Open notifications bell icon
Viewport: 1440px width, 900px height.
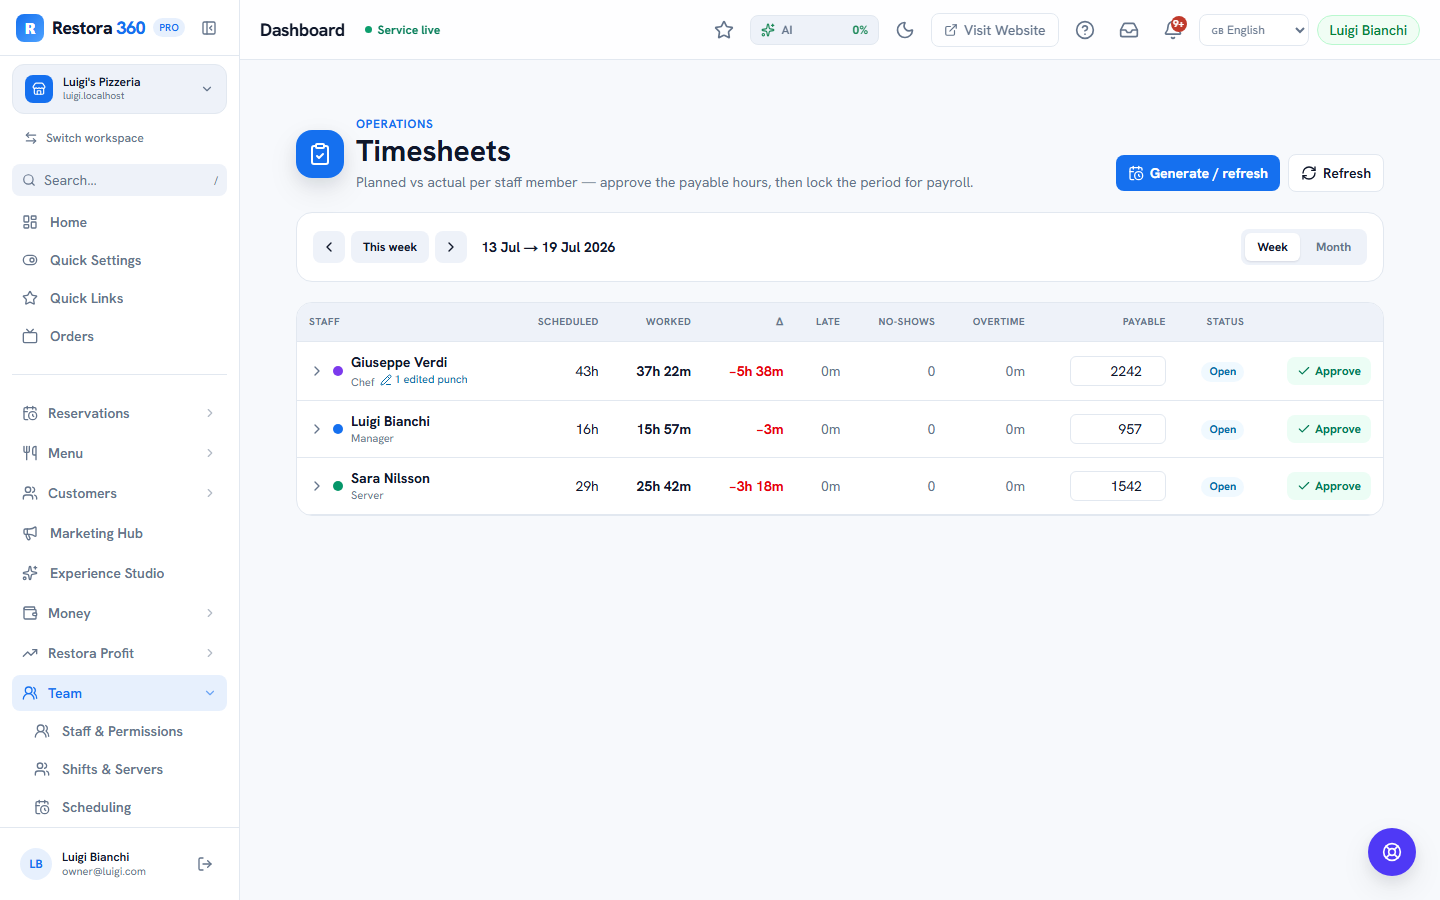coord(1173,30)
